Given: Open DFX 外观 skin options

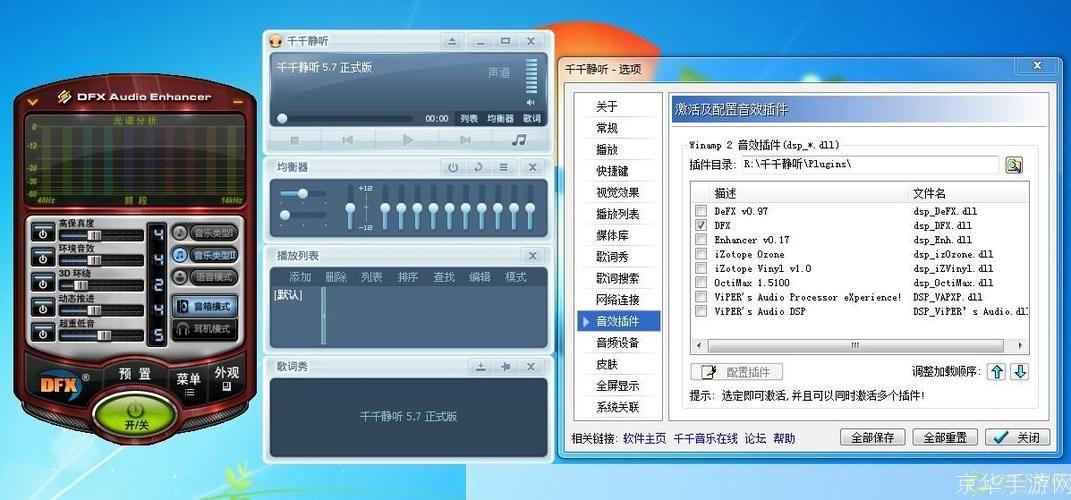Looking at the screenshot, I should pyautogui.click(x=227, y=377).
